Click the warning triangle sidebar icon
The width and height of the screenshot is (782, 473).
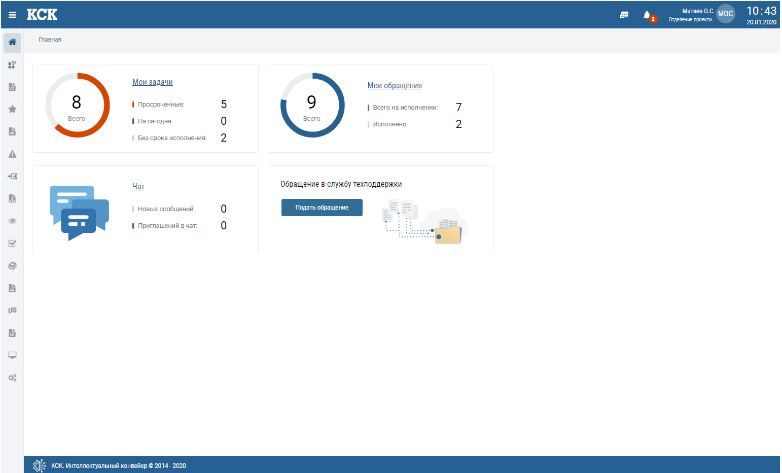coord(12,154)
